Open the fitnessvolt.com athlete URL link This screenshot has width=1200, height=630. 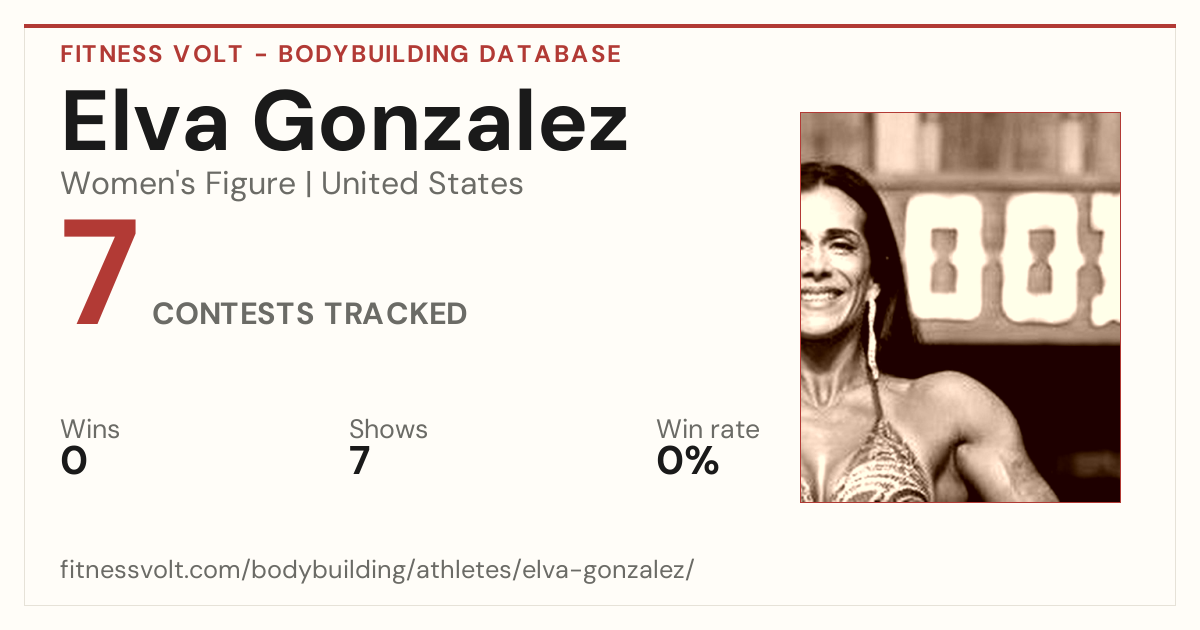pos(377,571)
